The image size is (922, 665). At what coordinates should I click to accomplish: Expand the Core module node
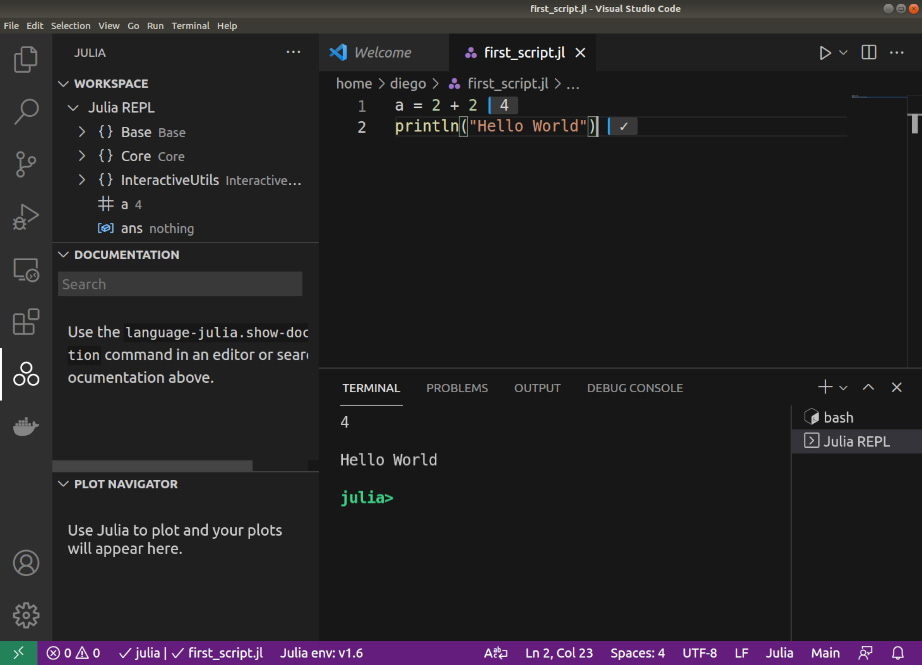coord(82,156)
